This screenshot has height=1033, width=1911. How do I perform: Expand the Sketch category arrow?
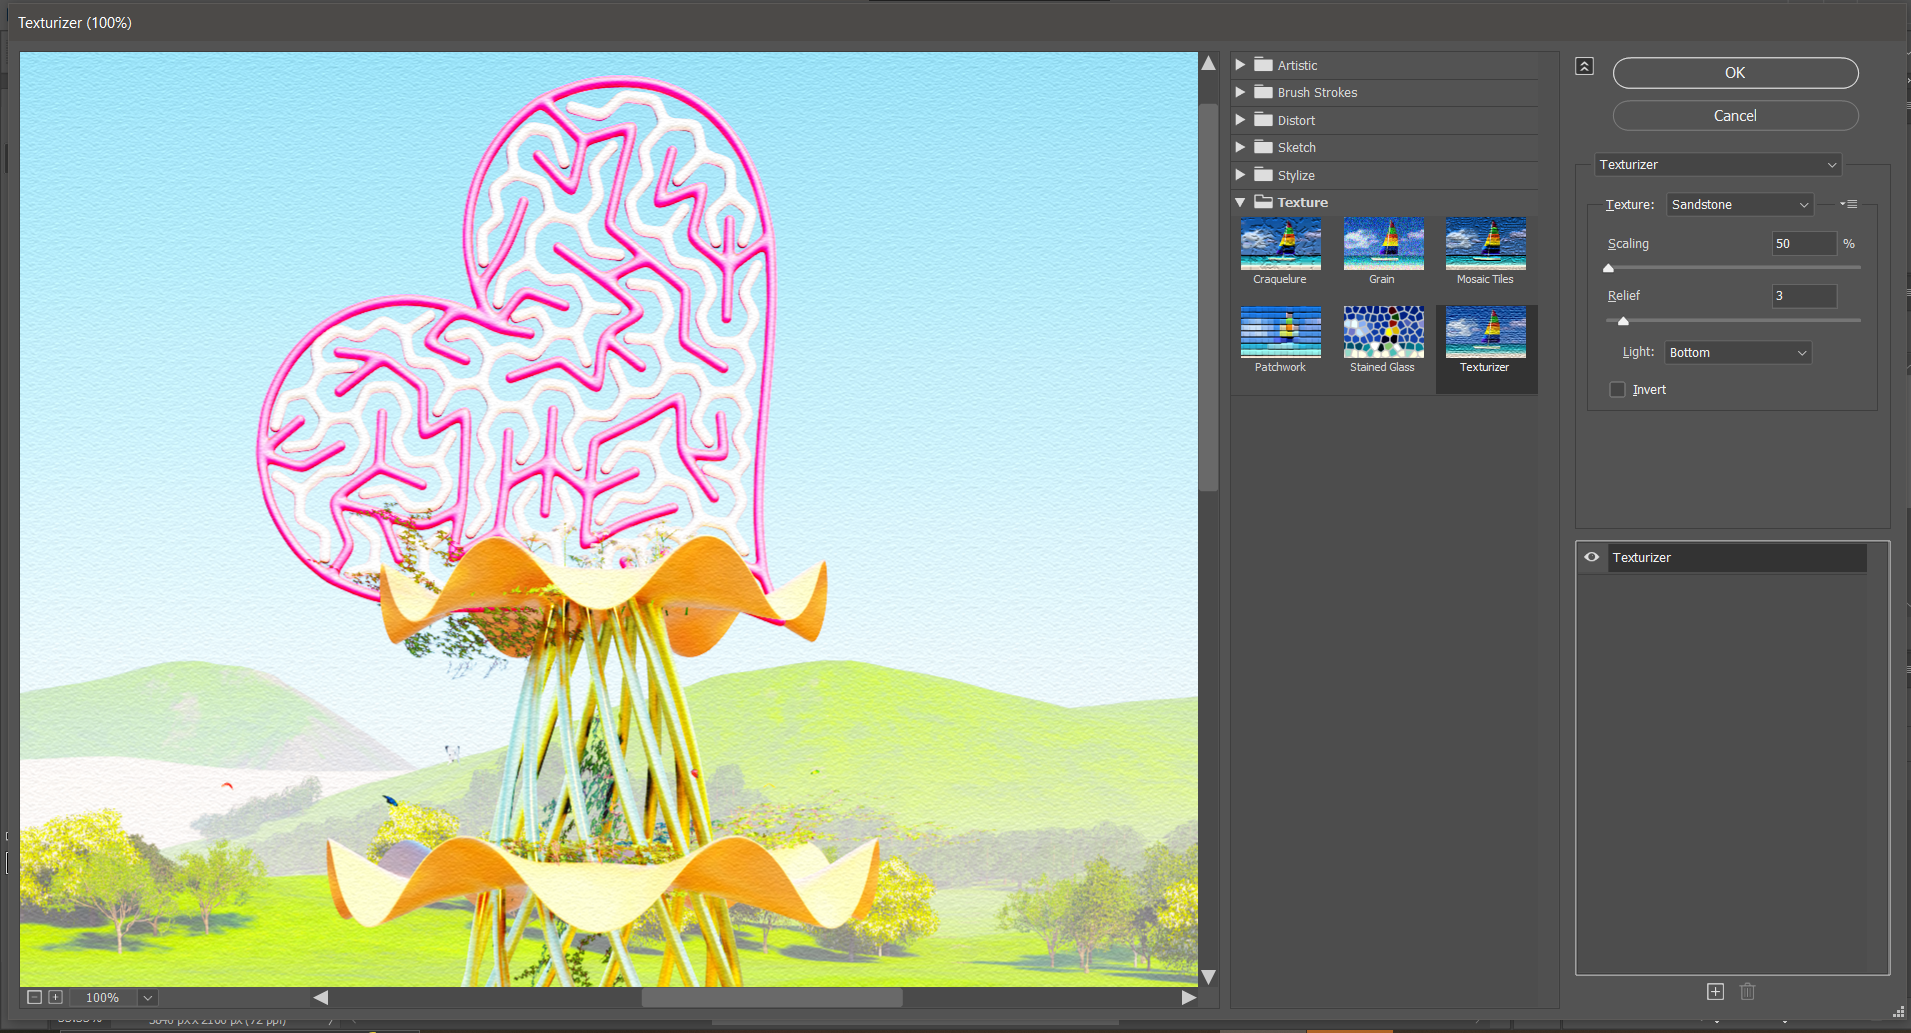pyautogui.click(x=1240, y=146)
